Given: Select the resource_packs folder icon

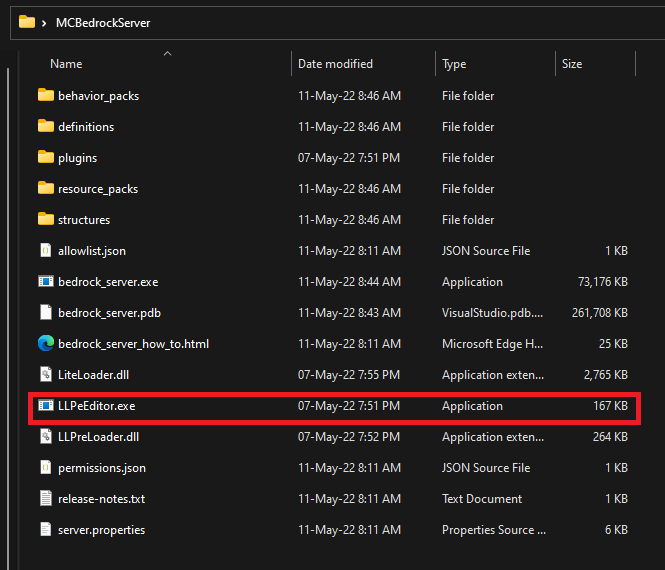Looking at the screenshot, I should [46, 188].
